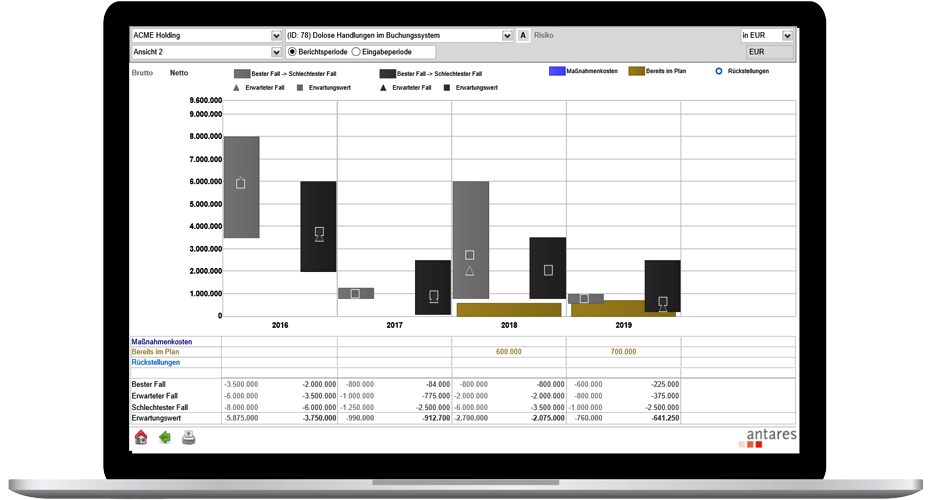Click the blue Maßnahmenkosten legend swatch

[557, 72]
